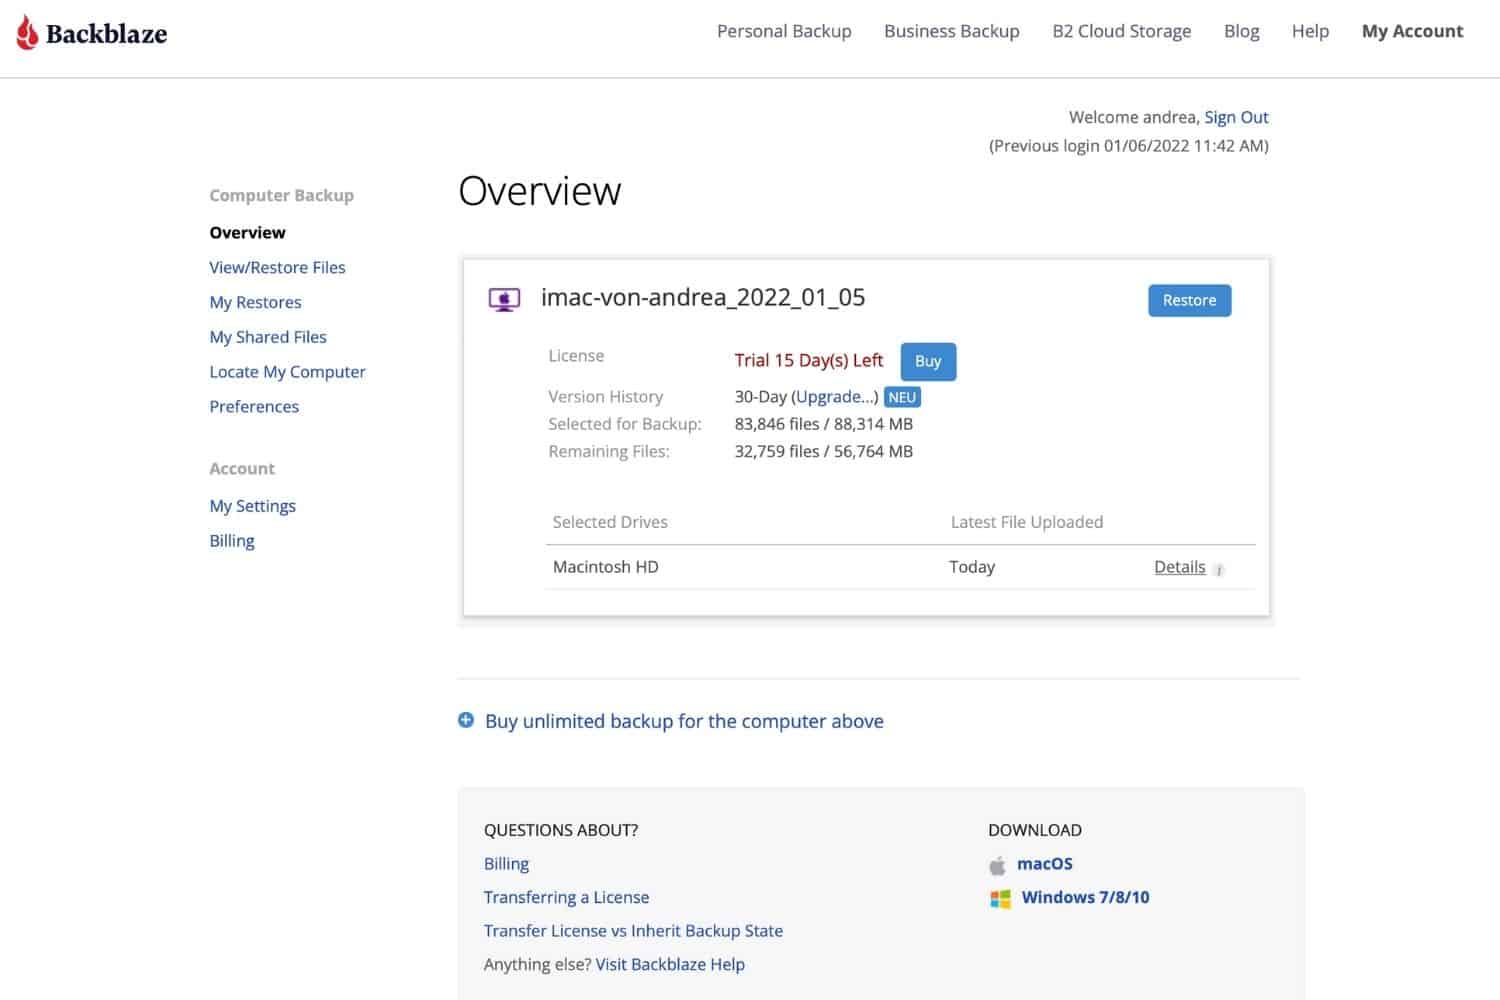Click the purple computer icon beside imac-von-andrea
Viewport: 1500px width, 1000px height.
pos(504,299)
